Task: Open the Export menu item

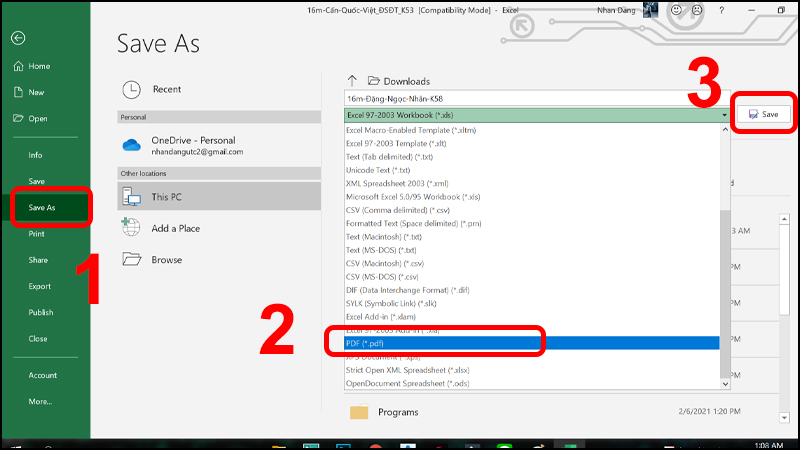Action: (x=40, y=286)
